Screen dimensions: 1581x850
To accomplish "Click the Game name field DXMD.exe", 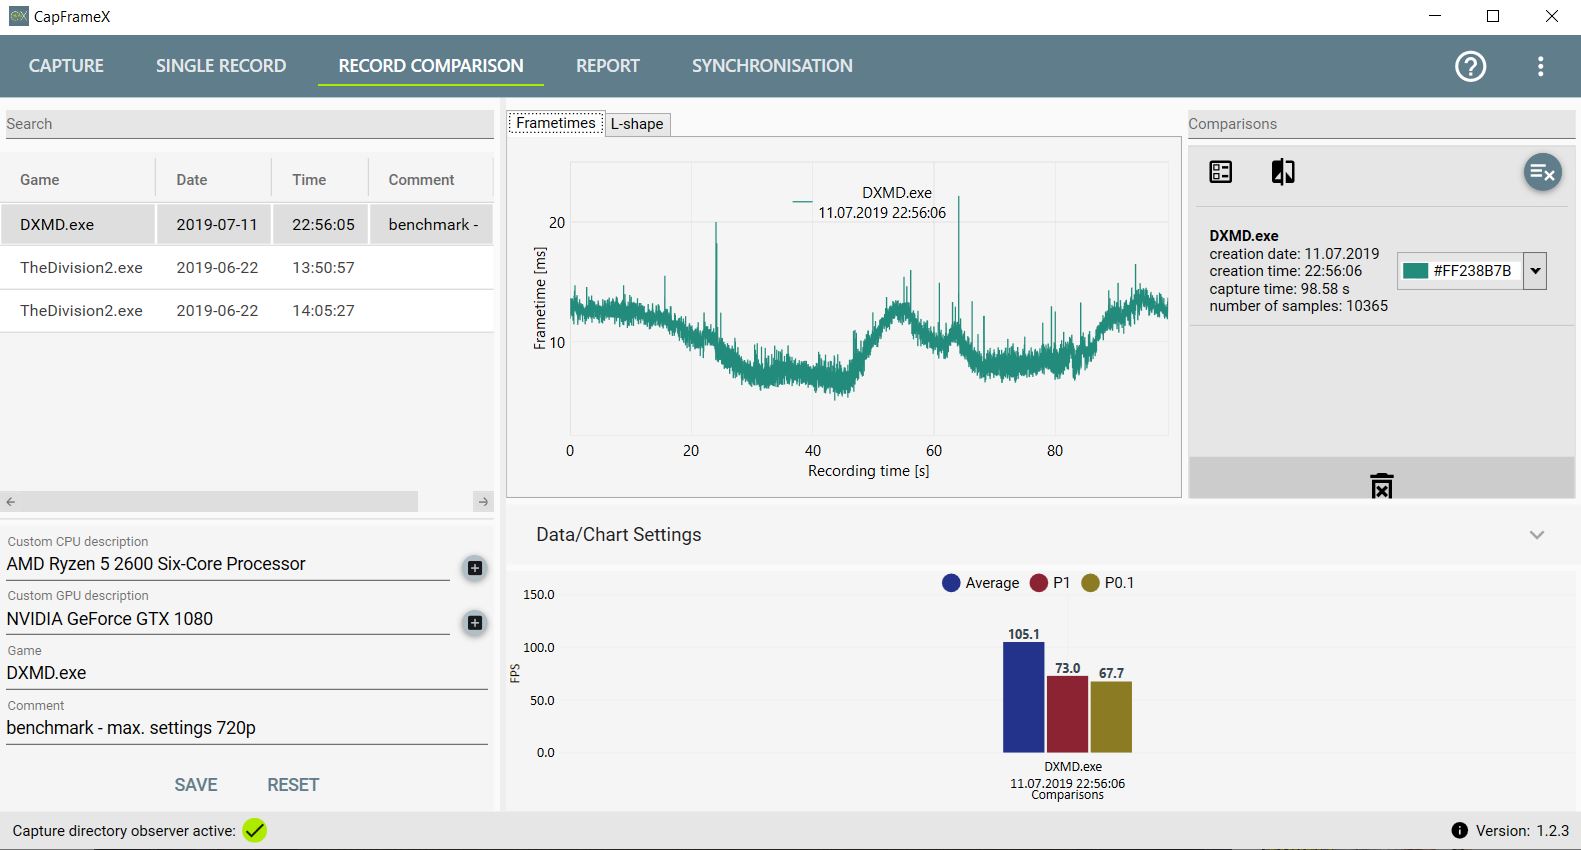I will click(x=246, y=673).
